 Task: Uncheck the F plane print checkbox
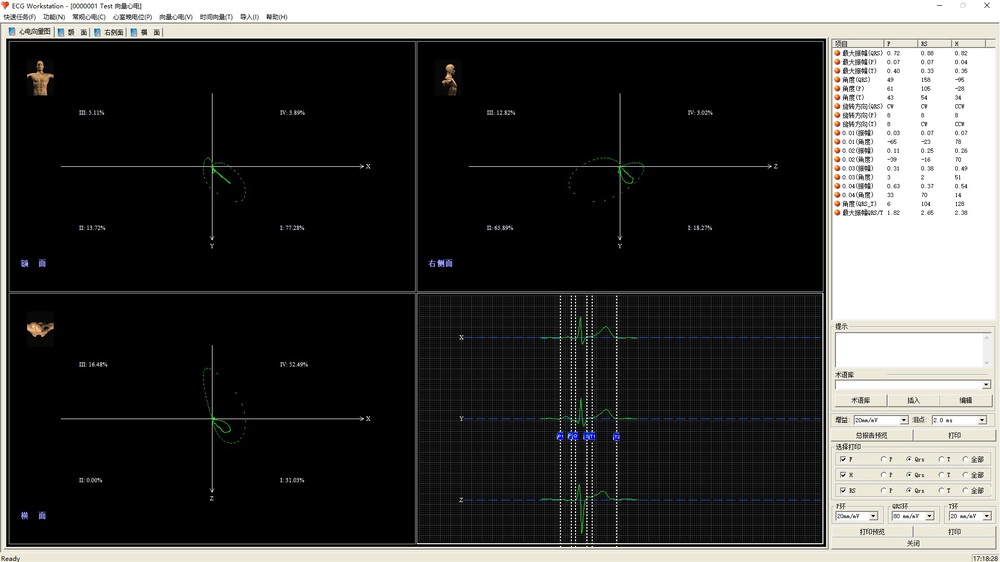tap(843, 459)
